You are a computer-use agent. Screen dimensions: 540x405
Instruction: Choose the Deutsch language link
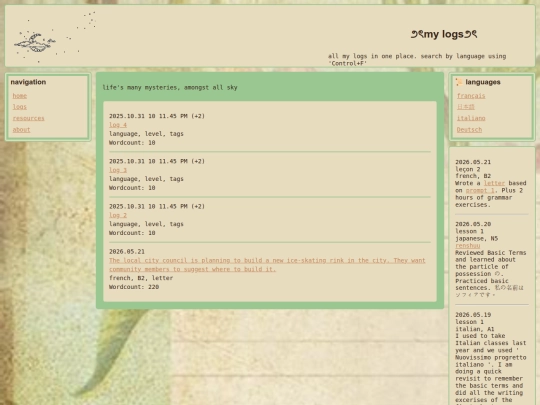coord(469,129)
